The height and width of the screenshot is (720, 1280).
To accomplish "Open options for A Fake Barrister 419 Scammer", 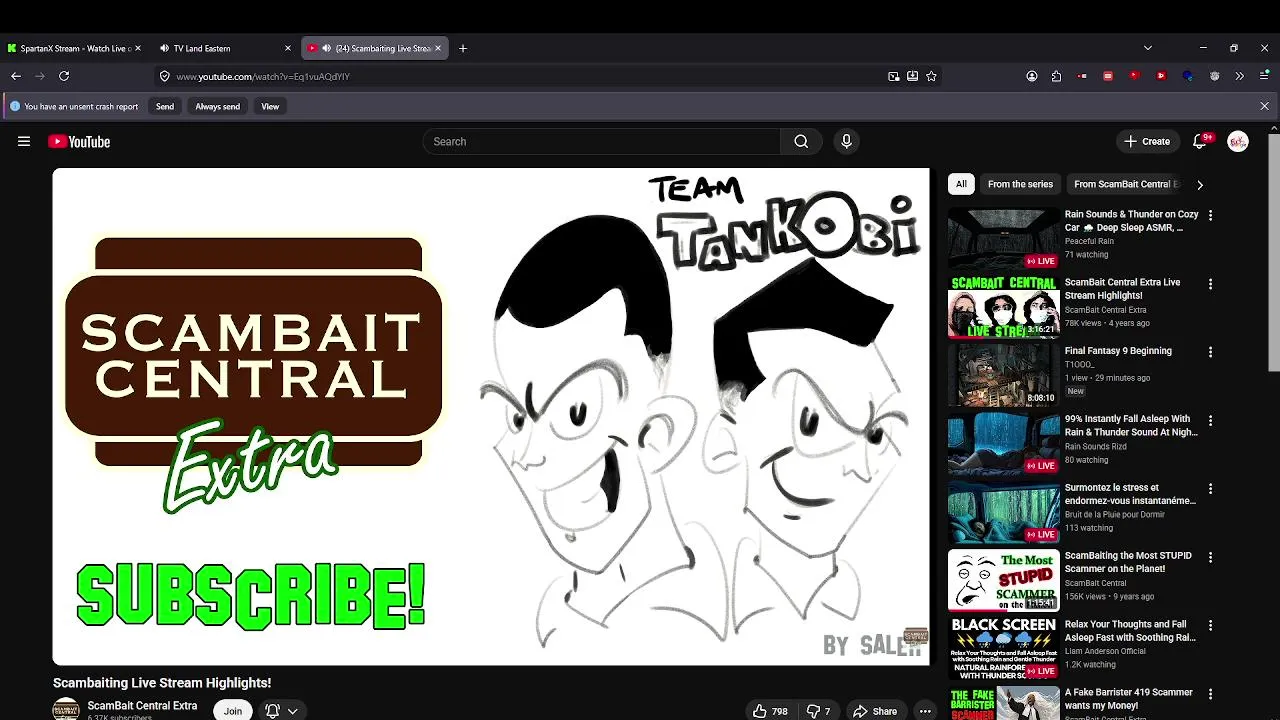I will tap(1210, 694).
